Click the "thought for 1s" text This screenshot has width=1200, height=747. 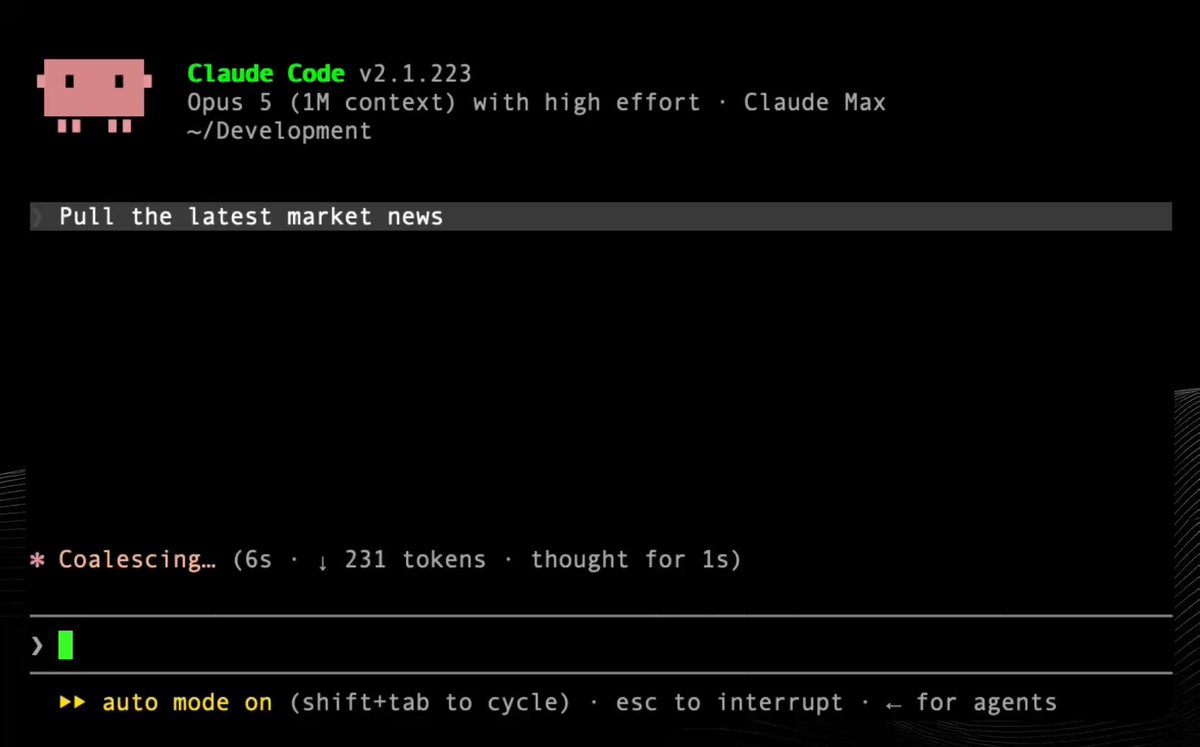(629, 560)
